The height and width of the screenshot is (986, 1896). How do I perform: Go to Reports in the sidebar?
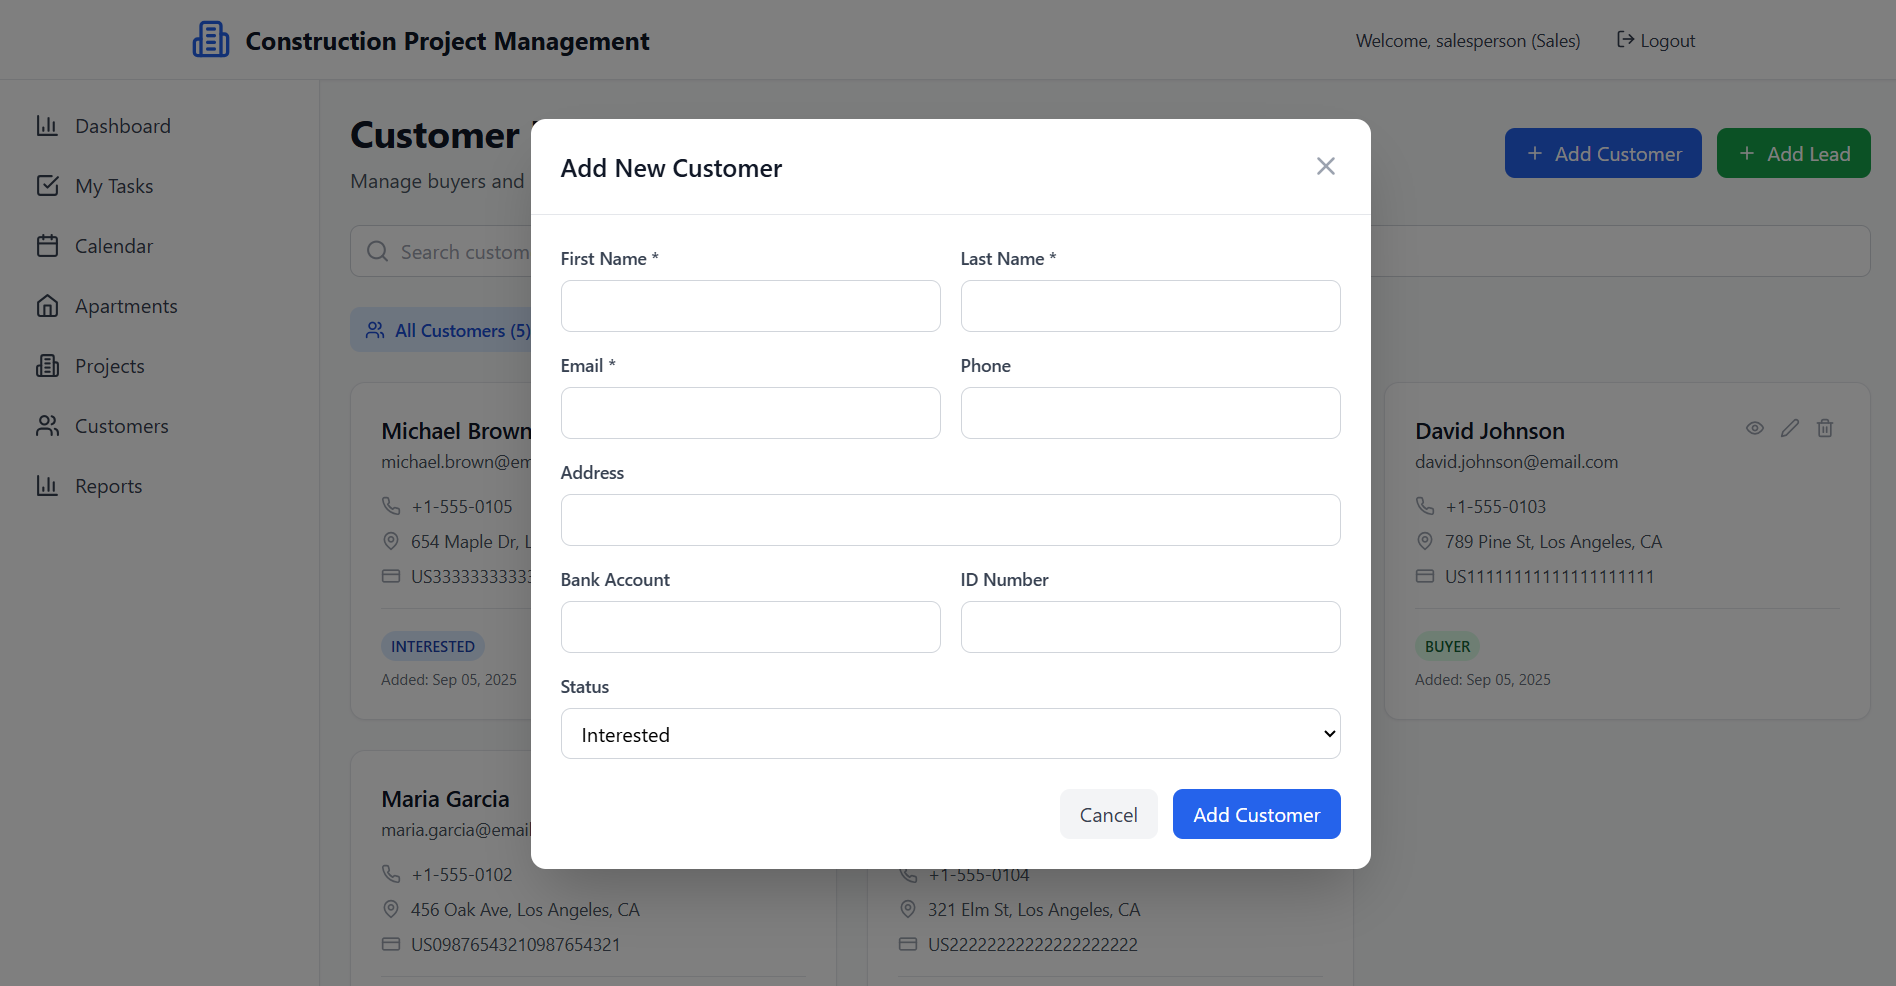pos(108,486)
